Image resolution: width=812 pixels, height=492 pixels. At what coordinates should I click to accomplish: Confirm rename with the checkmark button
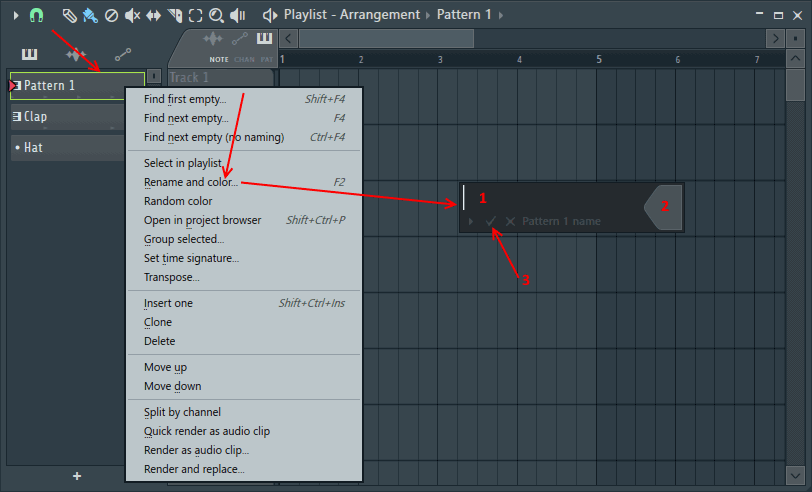click(491, 221)
